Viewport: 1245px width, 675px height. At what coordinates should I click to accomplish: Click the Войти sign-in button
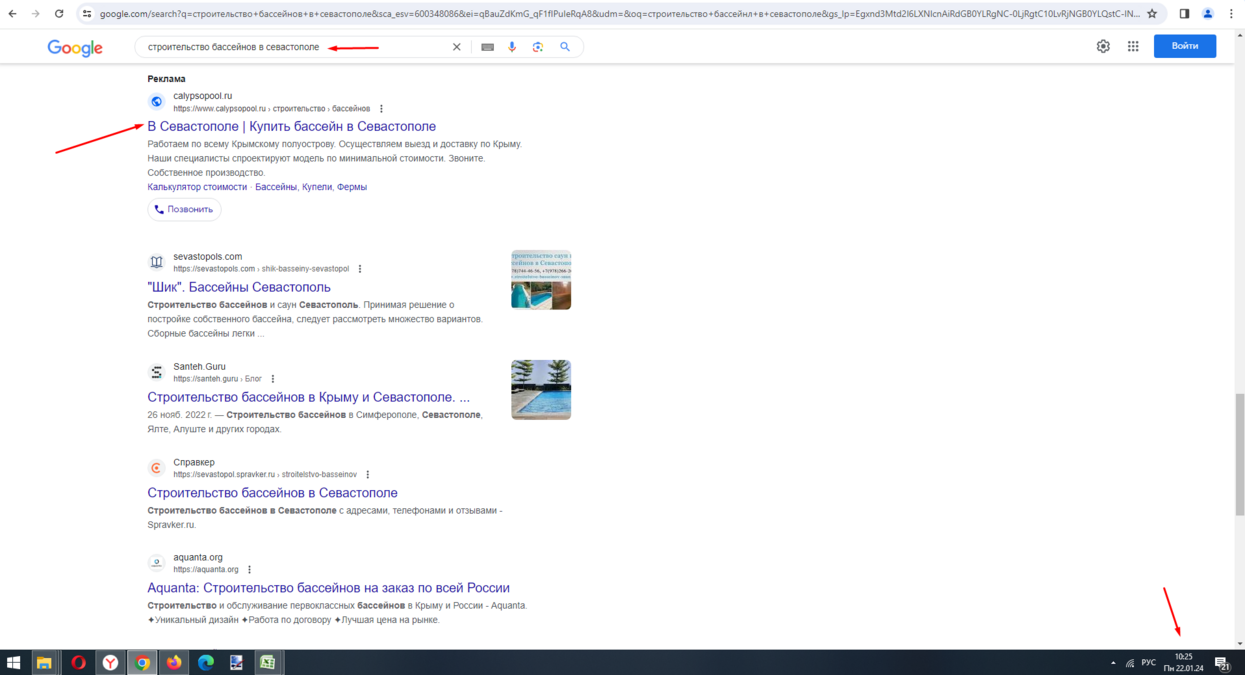[1185, 46]
